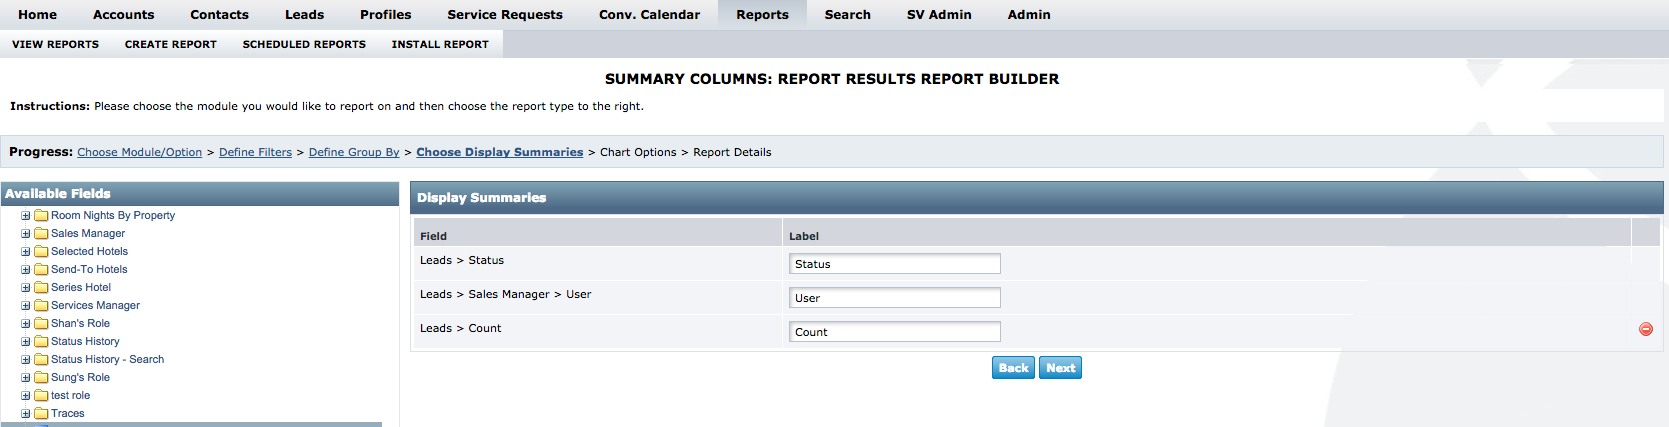
Task: Expand the Room Nights By Property node
Action: point(26,215)
